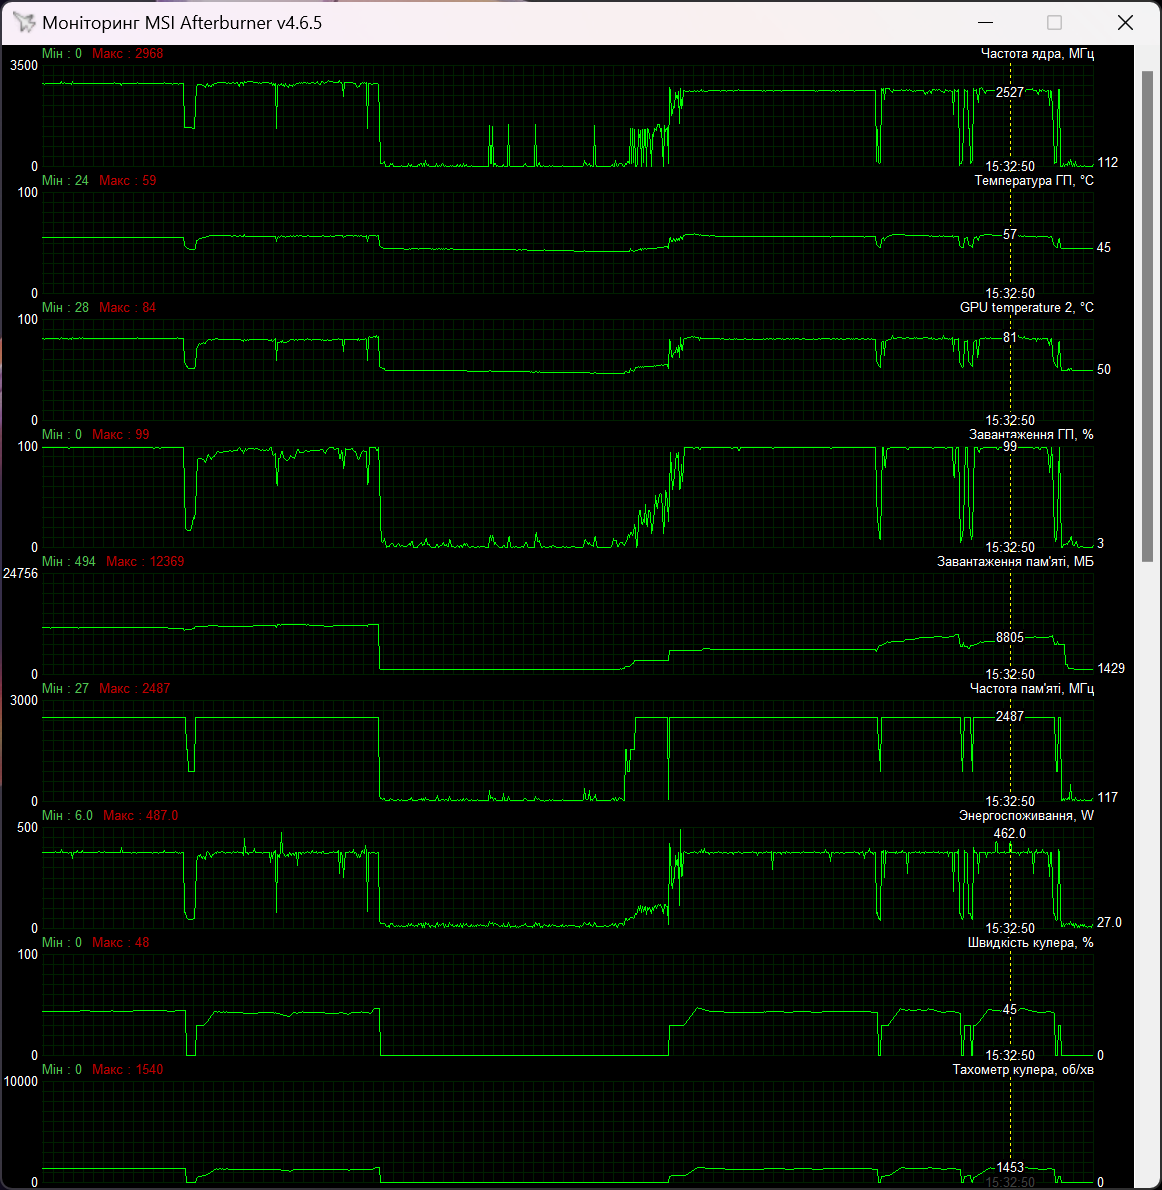Click current value 27.0 beside power graph
The image size is (1162, 1190).
pos(1109,923)
